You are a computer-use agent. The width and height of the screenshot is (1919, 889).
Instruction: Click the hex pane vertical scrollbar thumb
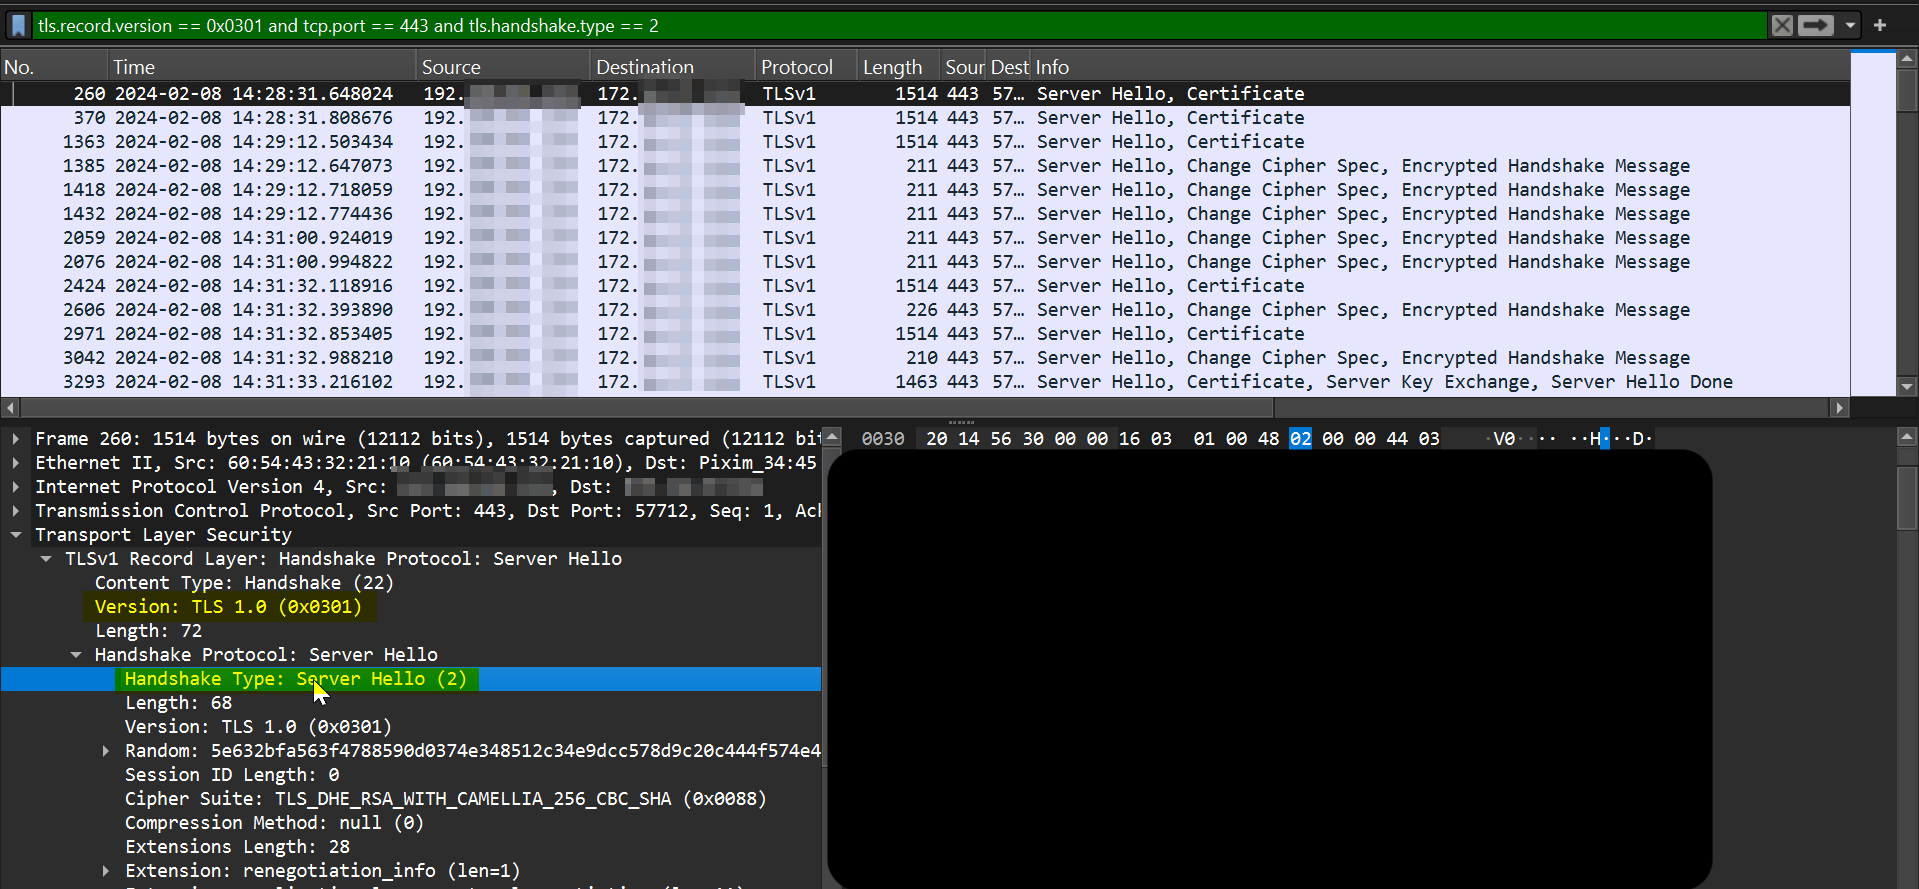(x=1908, y=497)
